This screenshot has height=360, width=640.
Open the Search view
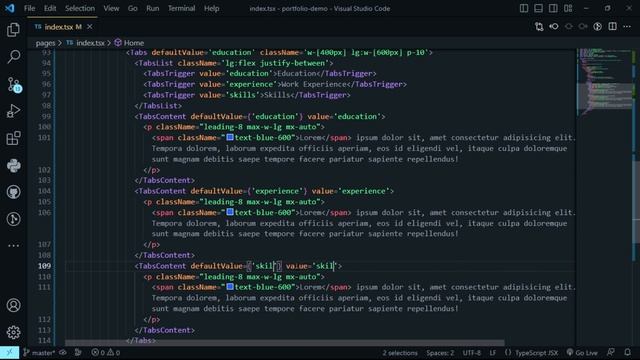tap(13, 56)
